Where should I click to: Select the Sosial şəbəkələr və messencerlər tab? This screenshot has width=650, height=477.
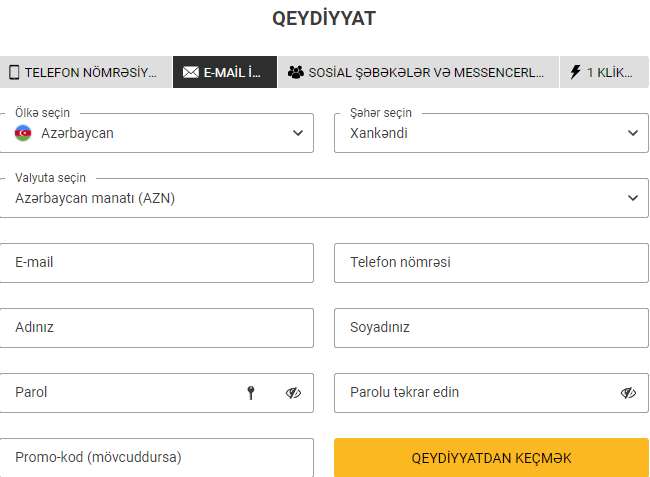(418, 72)
